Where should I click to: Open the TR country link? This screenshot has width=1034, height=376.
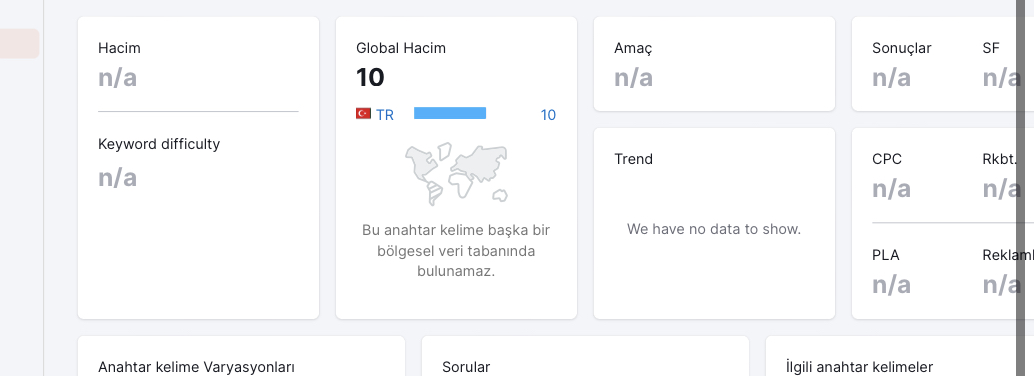pos(384,115)
